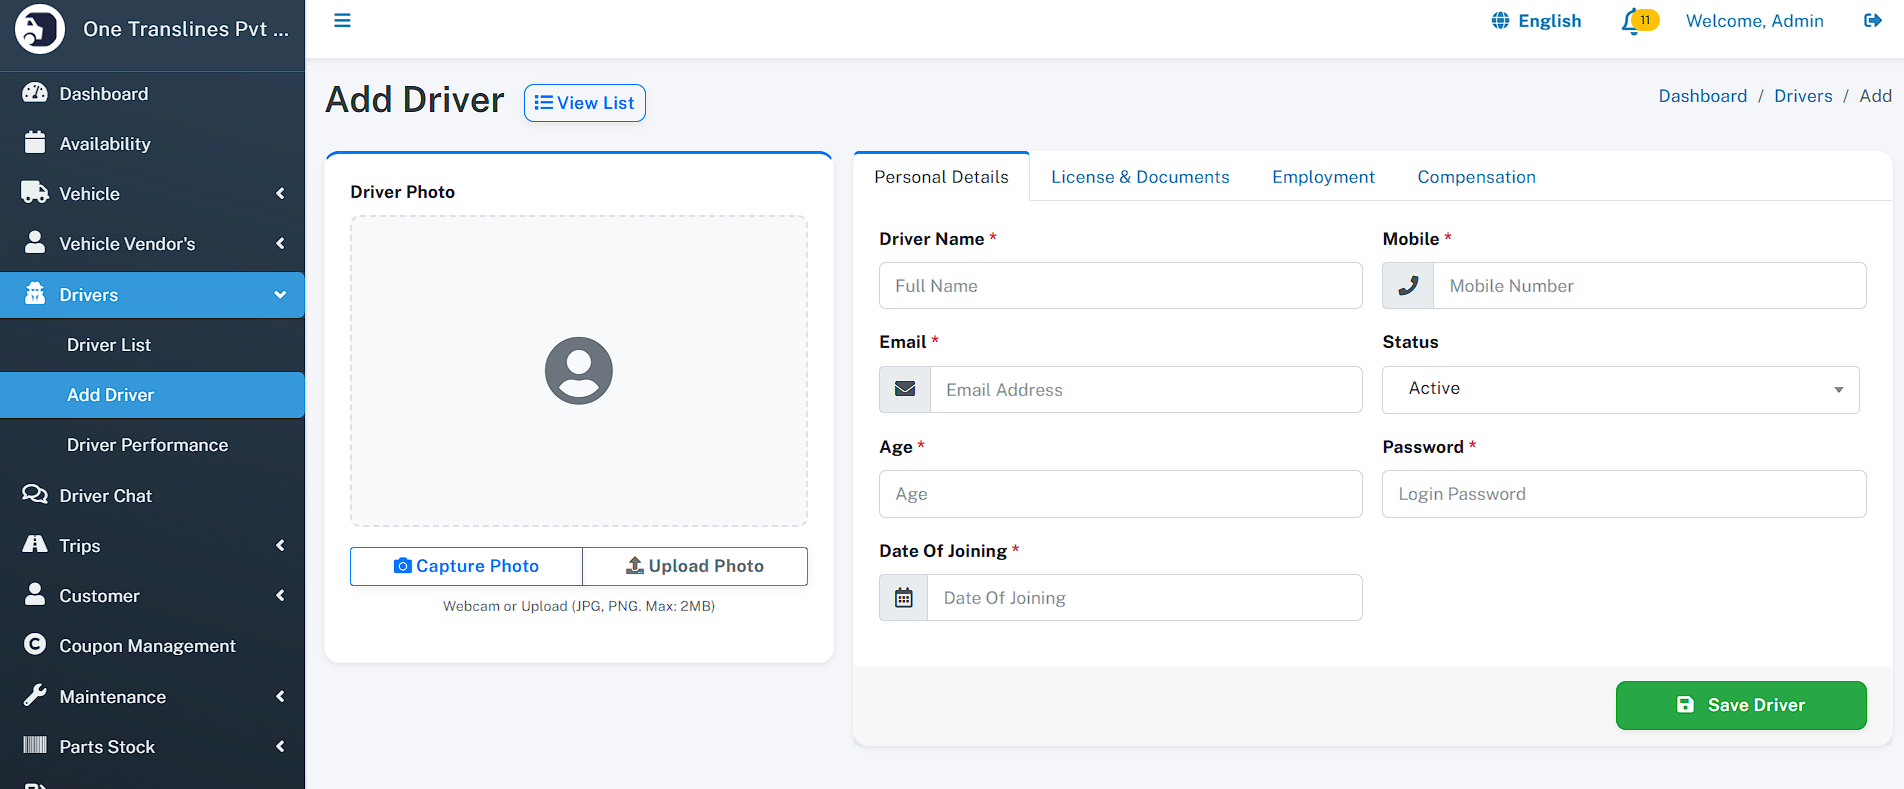Viewport: 1904px width, 789px height.
Task: Click the company logo avatar
Action: (x=40, y=29)
